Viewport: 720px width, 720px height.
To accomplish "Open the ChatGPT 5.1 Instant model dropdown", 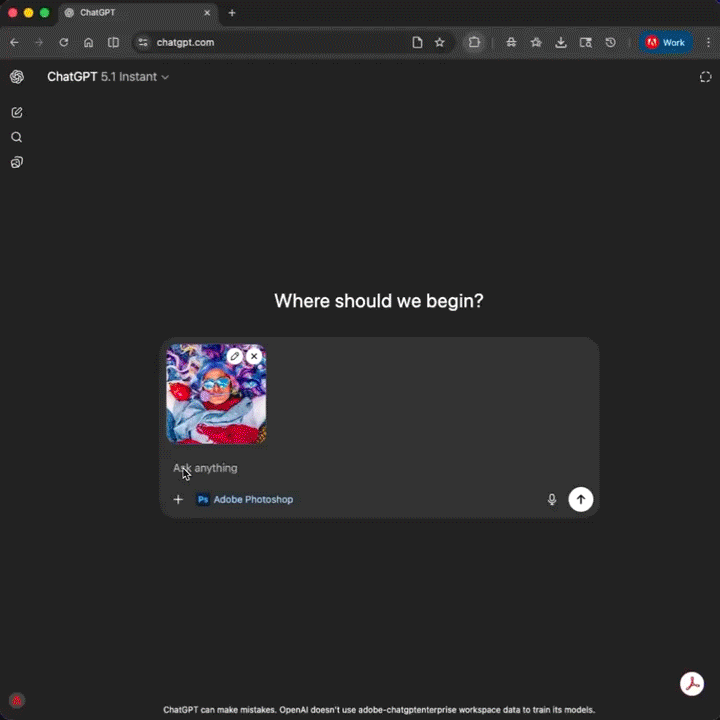I will (108, 77).
